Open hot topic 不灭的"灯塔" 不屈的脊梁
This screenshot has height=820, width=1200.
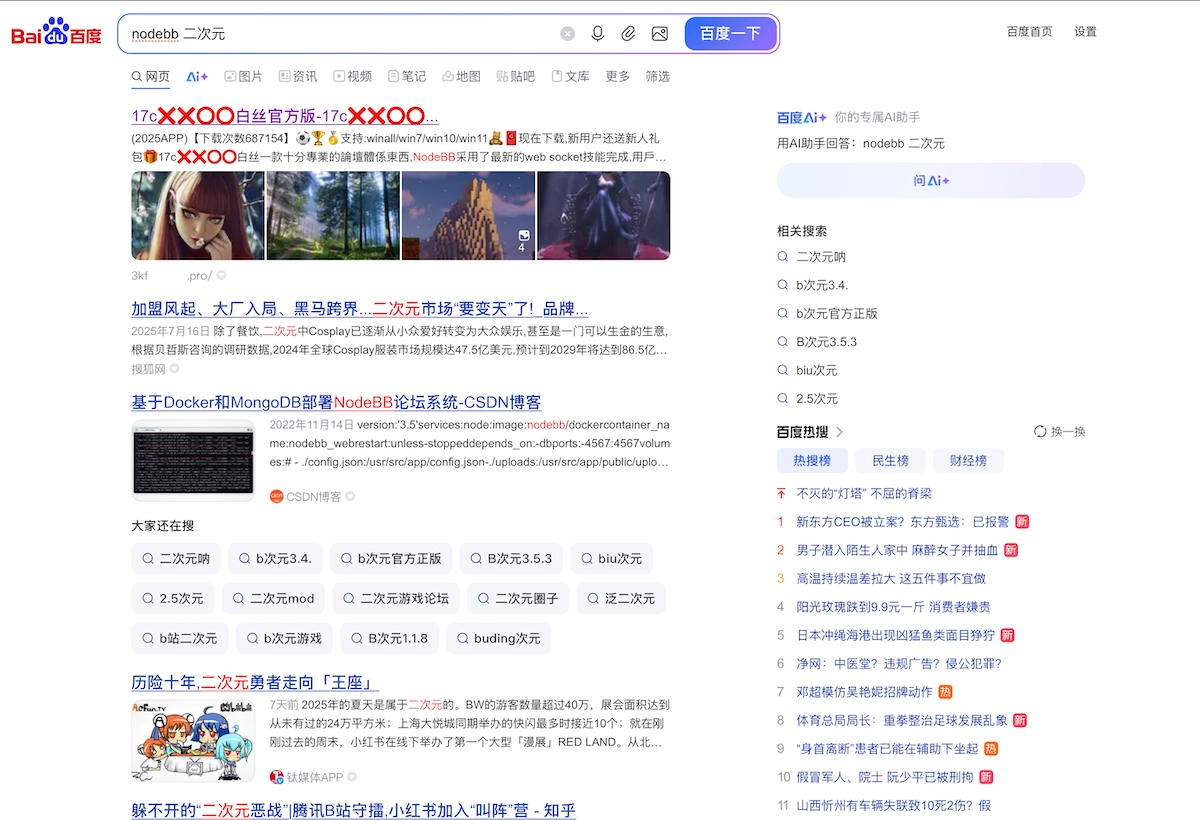pyautogui.click(x=864, y=493)
